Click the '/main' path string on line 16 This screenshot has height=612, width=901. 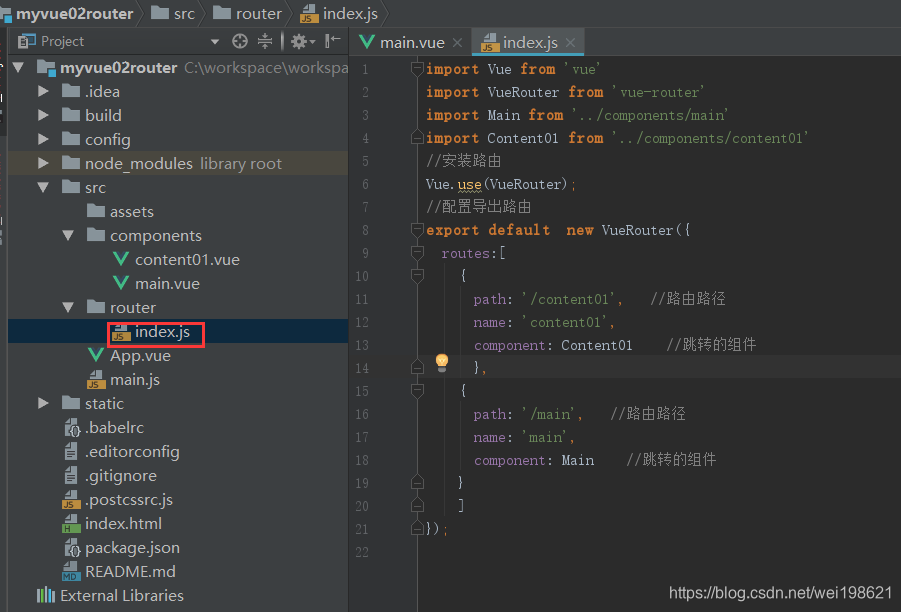click(552, 414)
